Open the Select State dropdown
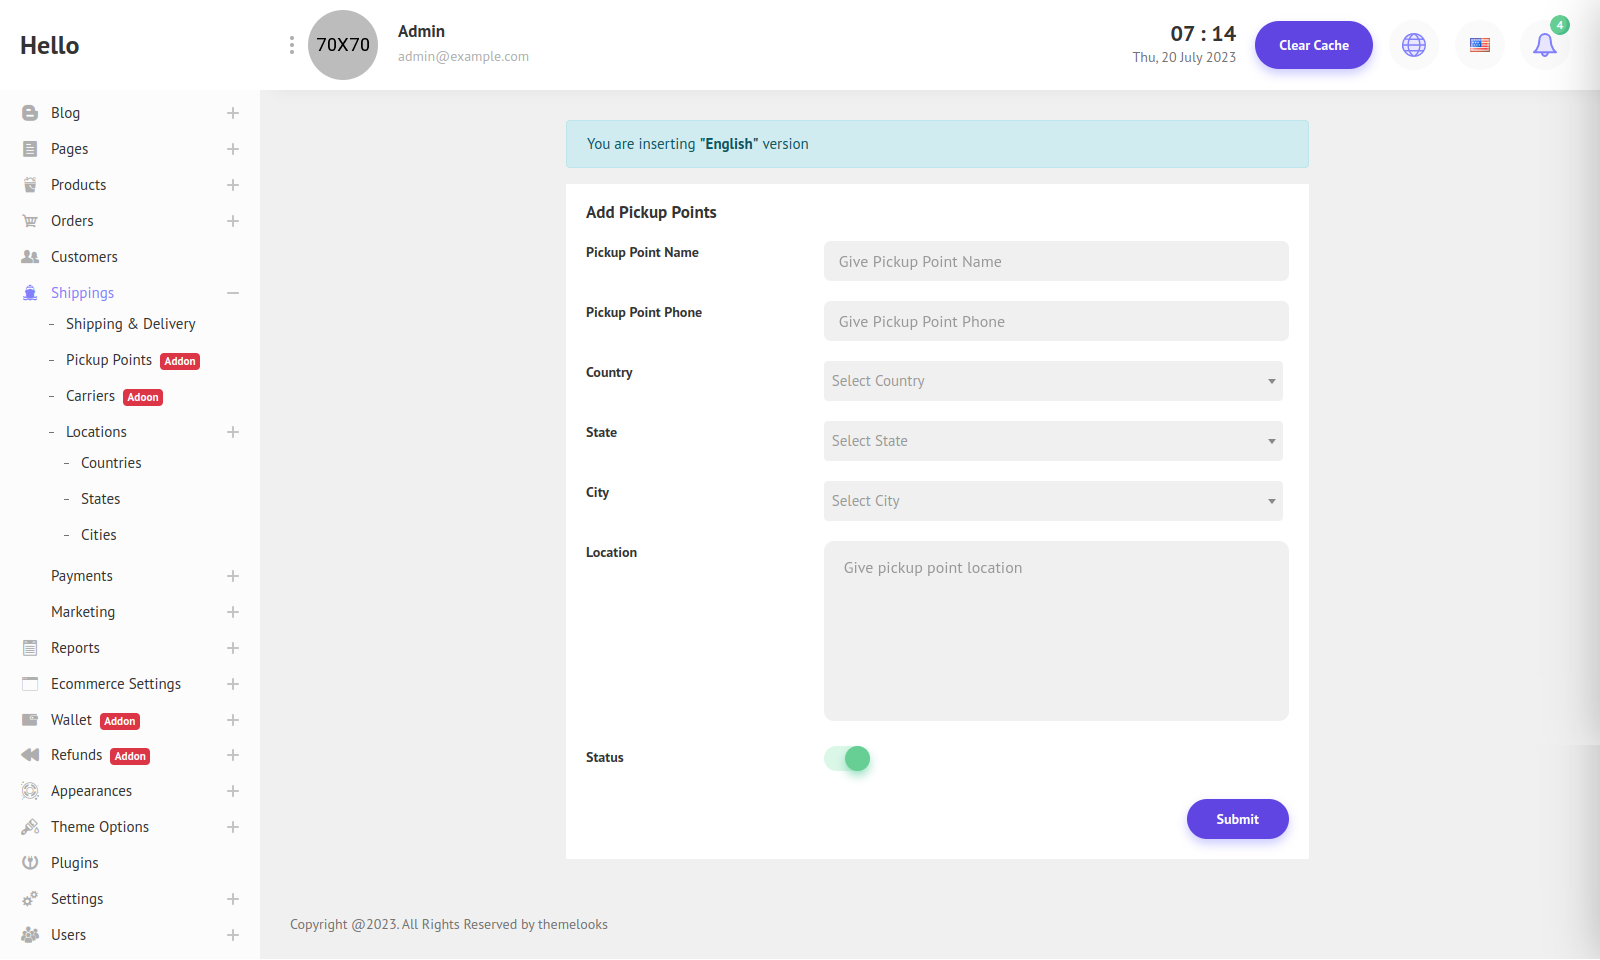 pyautogui.click(x=1052, y=441)
